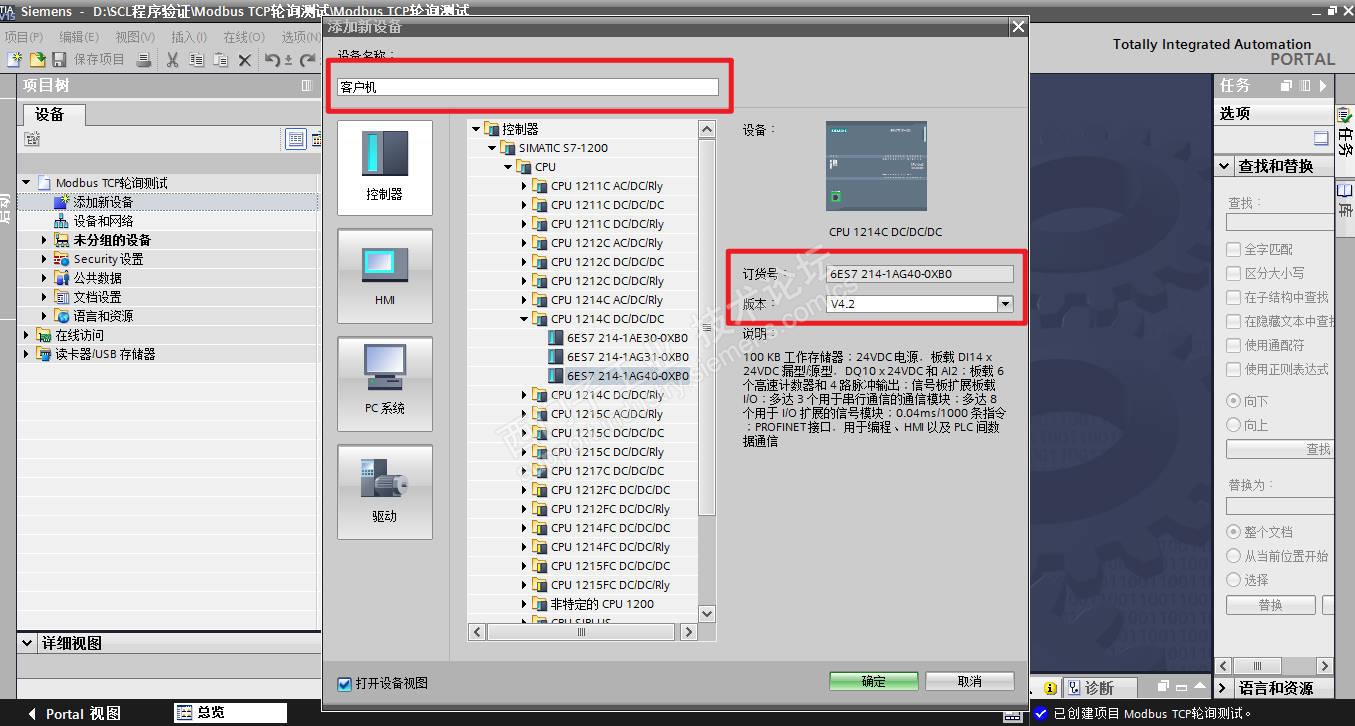Click the window icon in 选项 pane
This screenshot has width=1355, height=726.
[x=1321, y=139]
